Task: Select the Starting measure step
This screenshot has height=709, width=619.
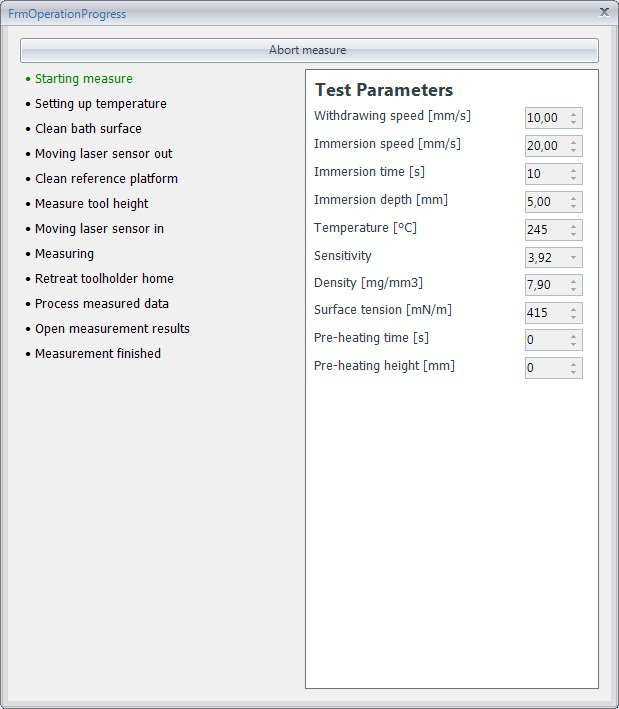Action: [x=84, y=79]
